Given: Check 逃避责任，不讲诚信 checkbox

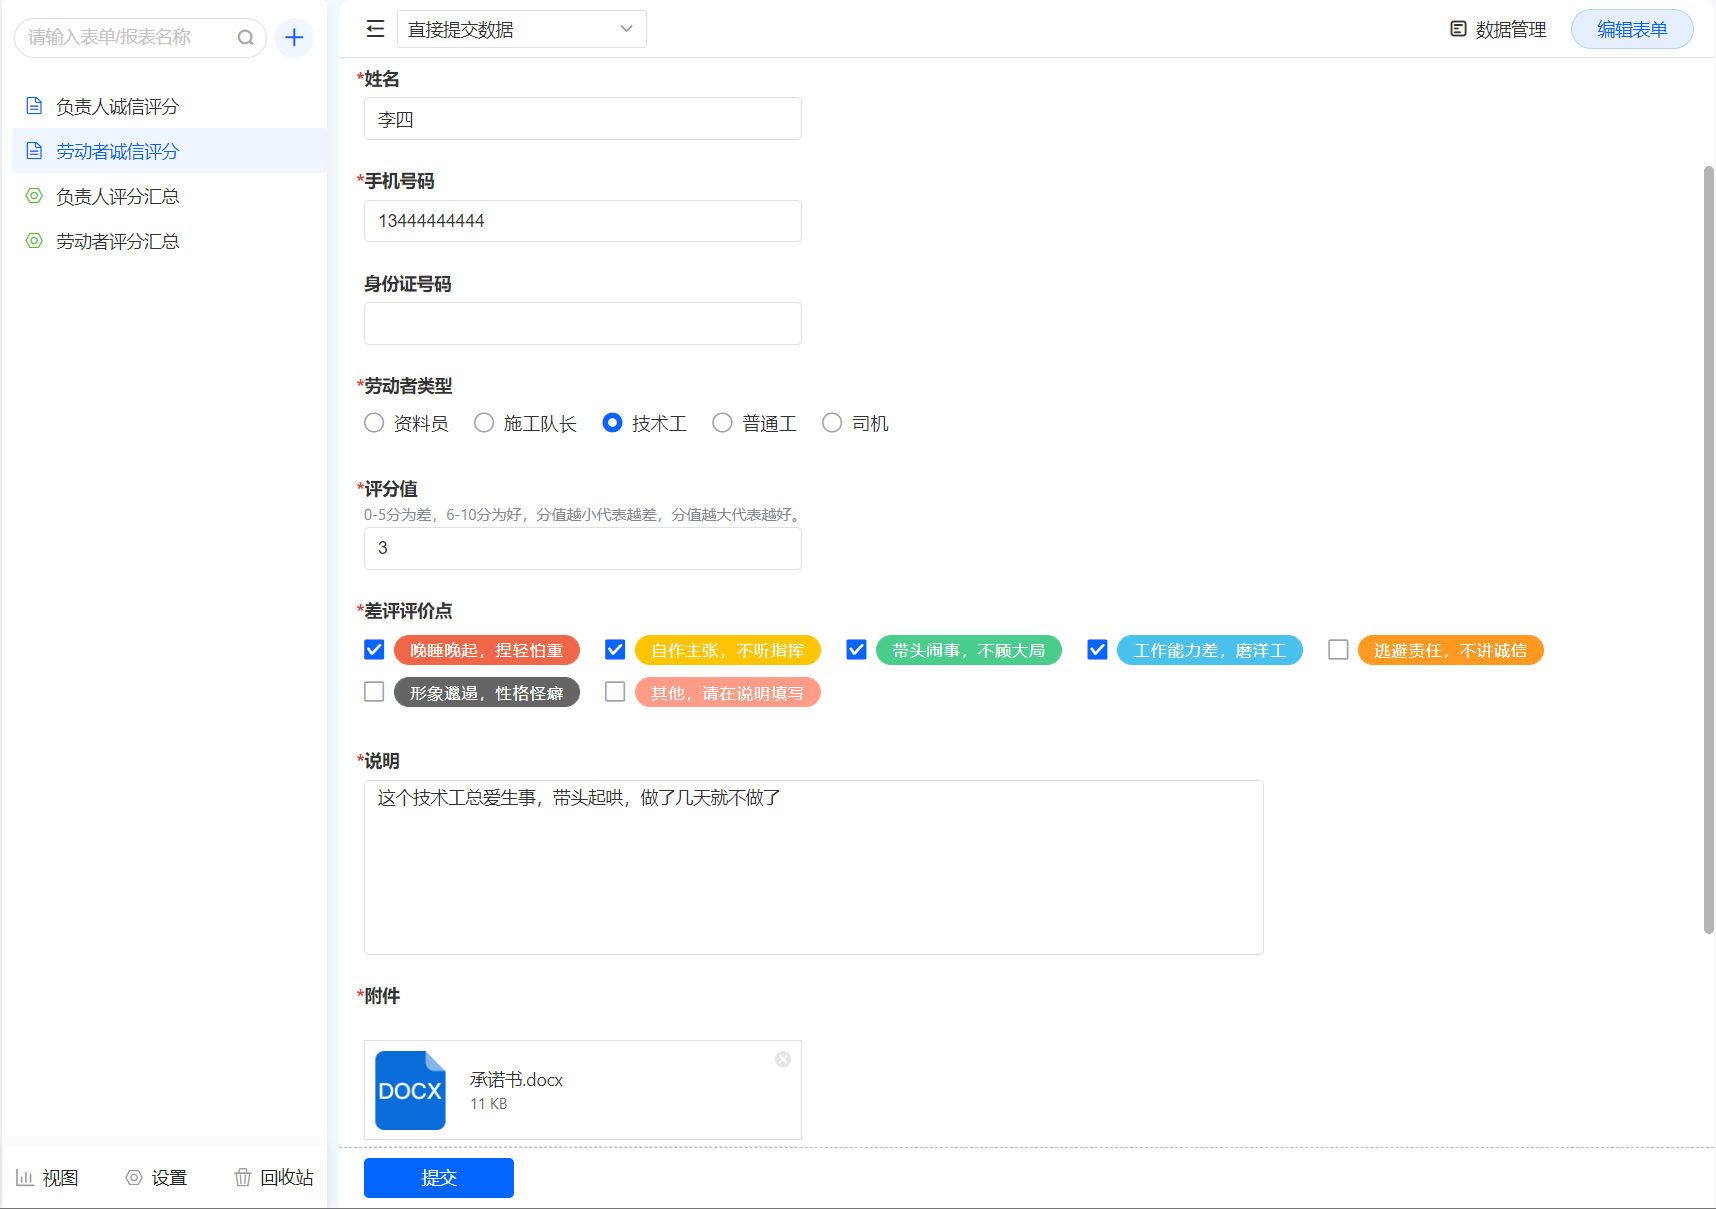Looking at the screenshot, I should click(1338, 650).
